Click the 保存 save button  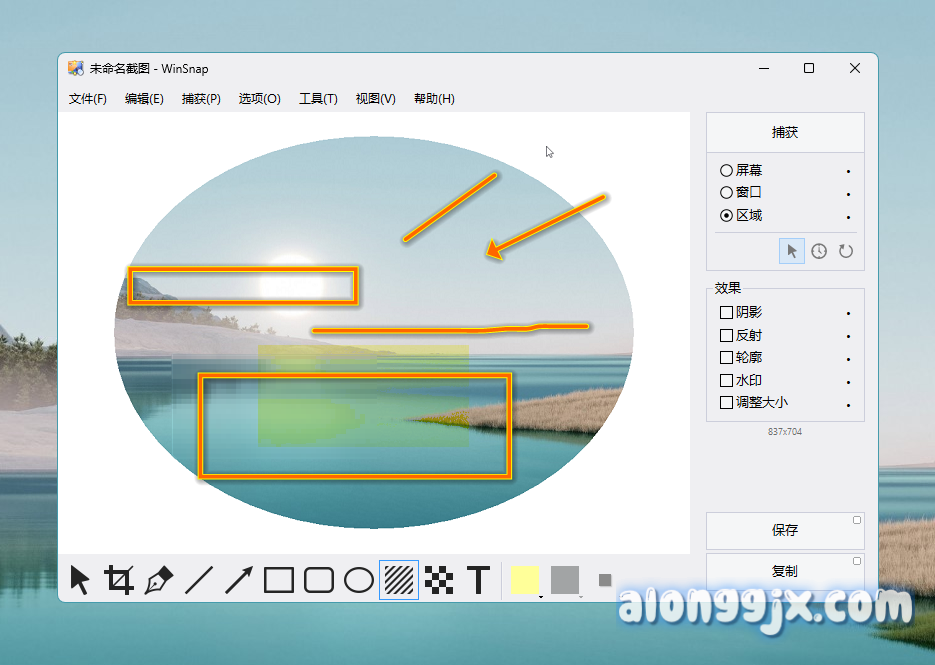[785, 531]
